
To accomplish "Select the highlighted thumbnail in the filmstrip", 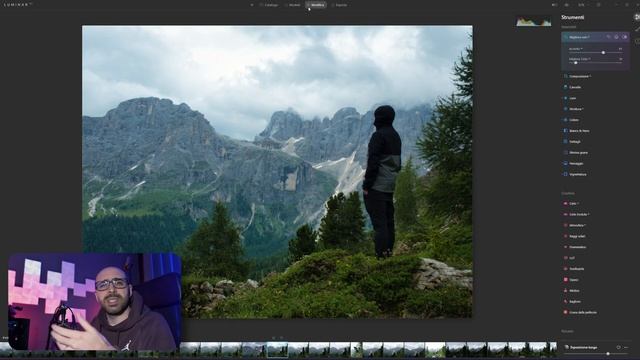I will tap(277, 350).
